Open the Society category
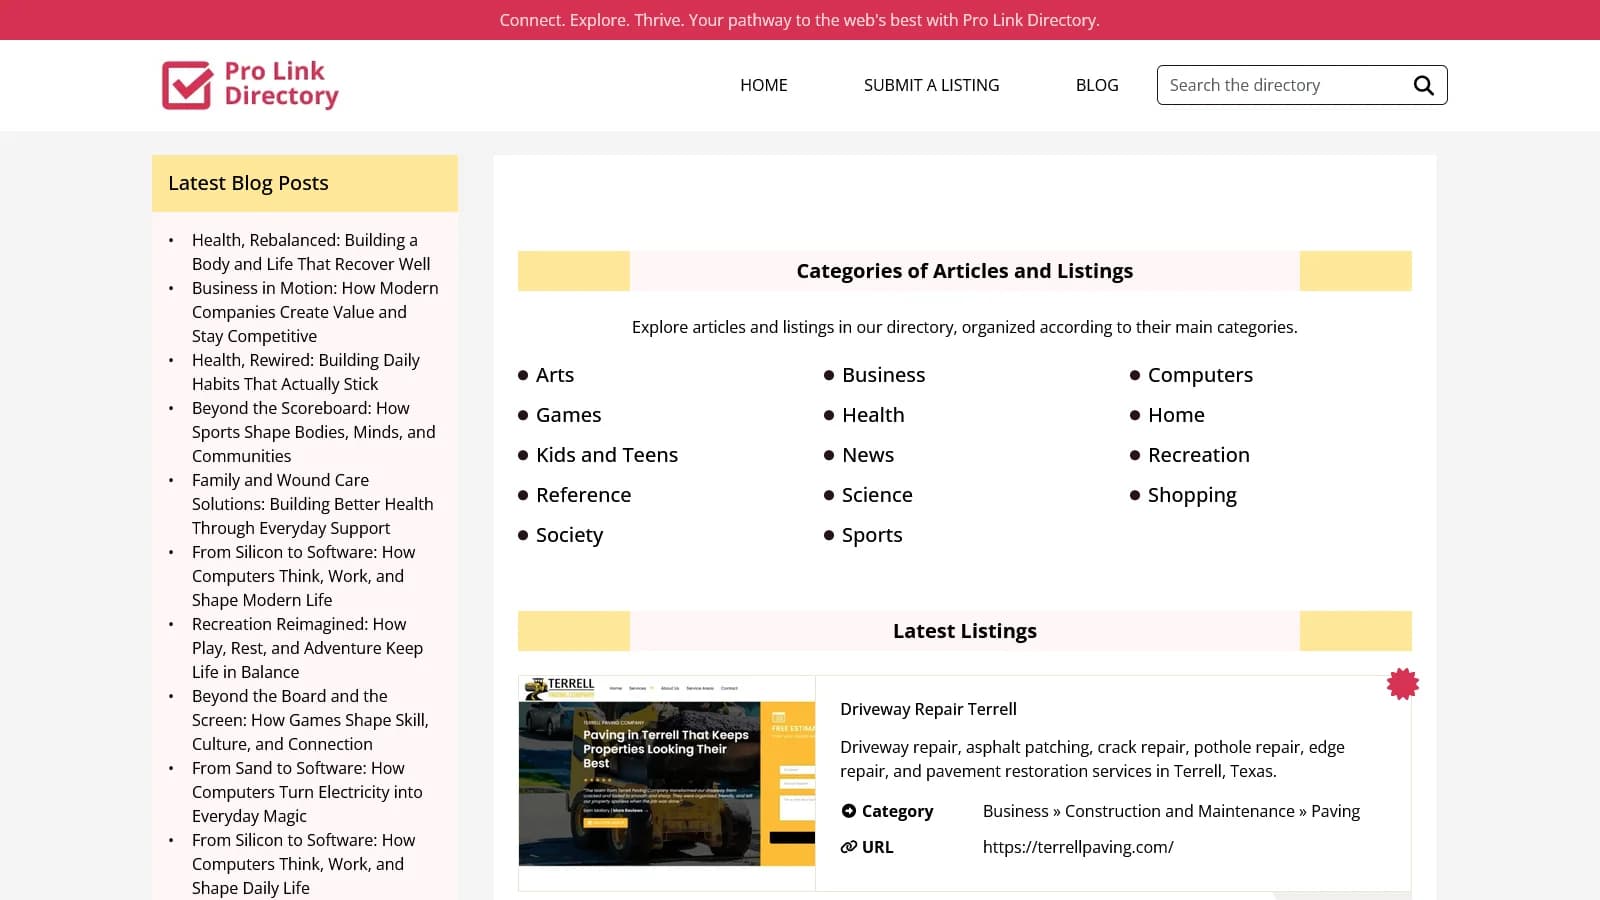This screenshot has height=900, width=1600. coord(569,535)
